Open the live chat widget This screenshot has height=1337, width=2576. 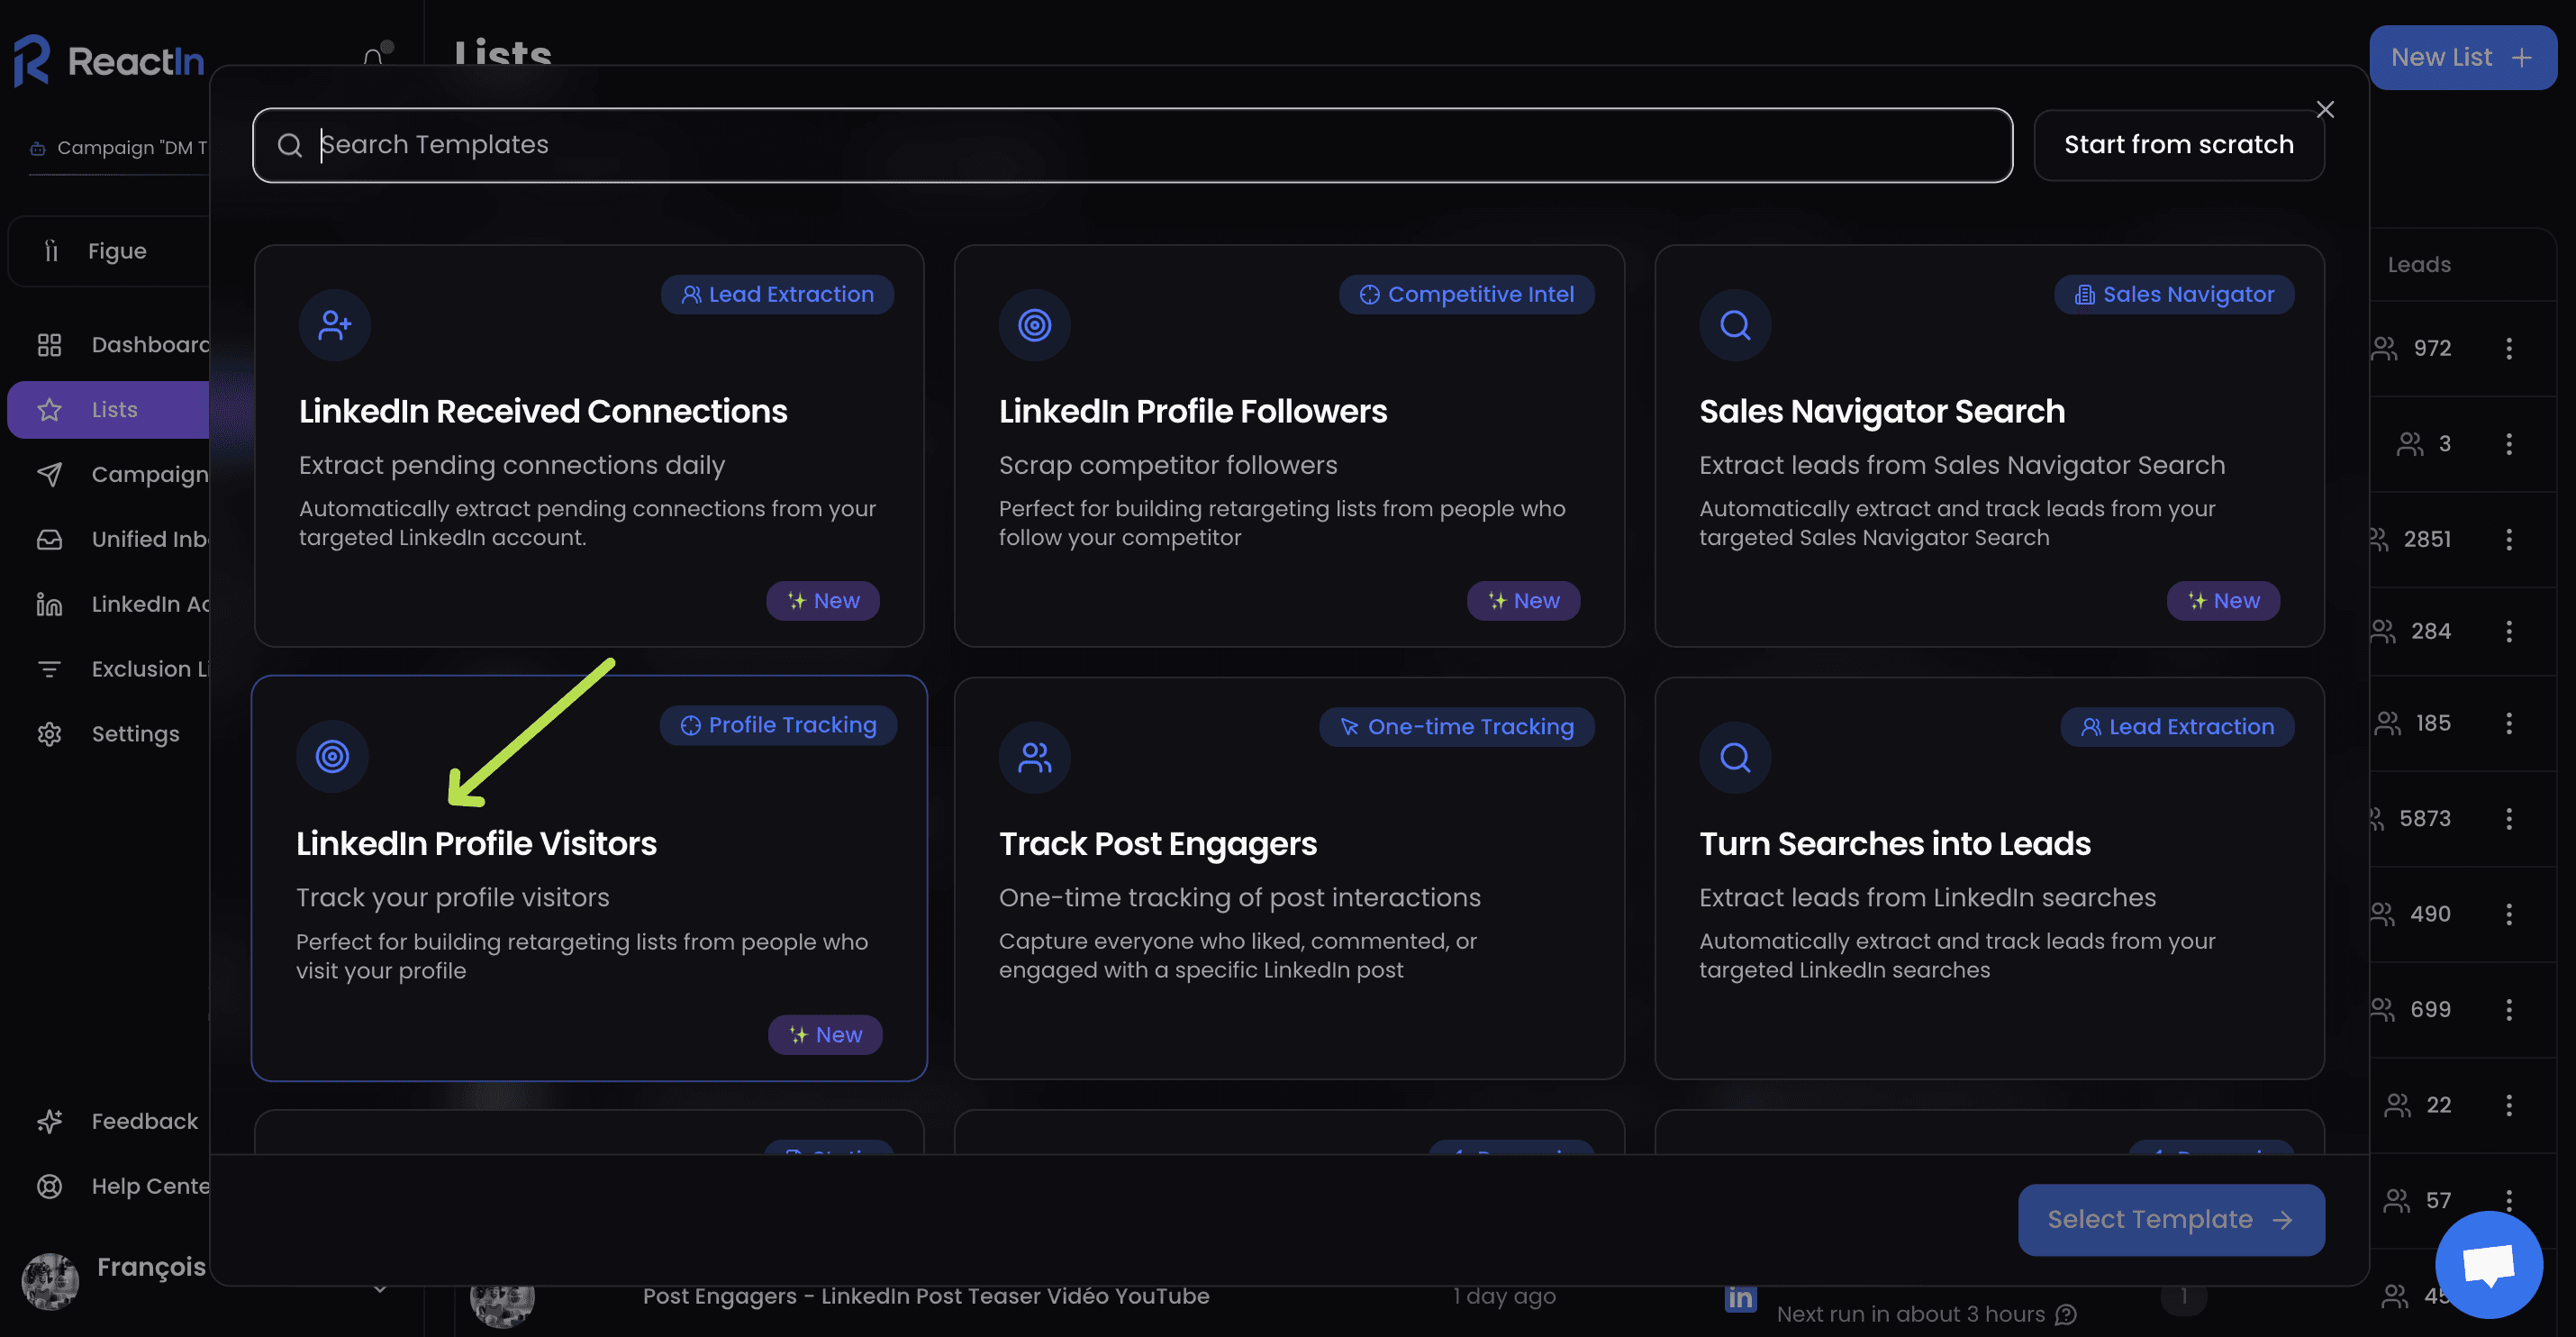[2488, 1264]
